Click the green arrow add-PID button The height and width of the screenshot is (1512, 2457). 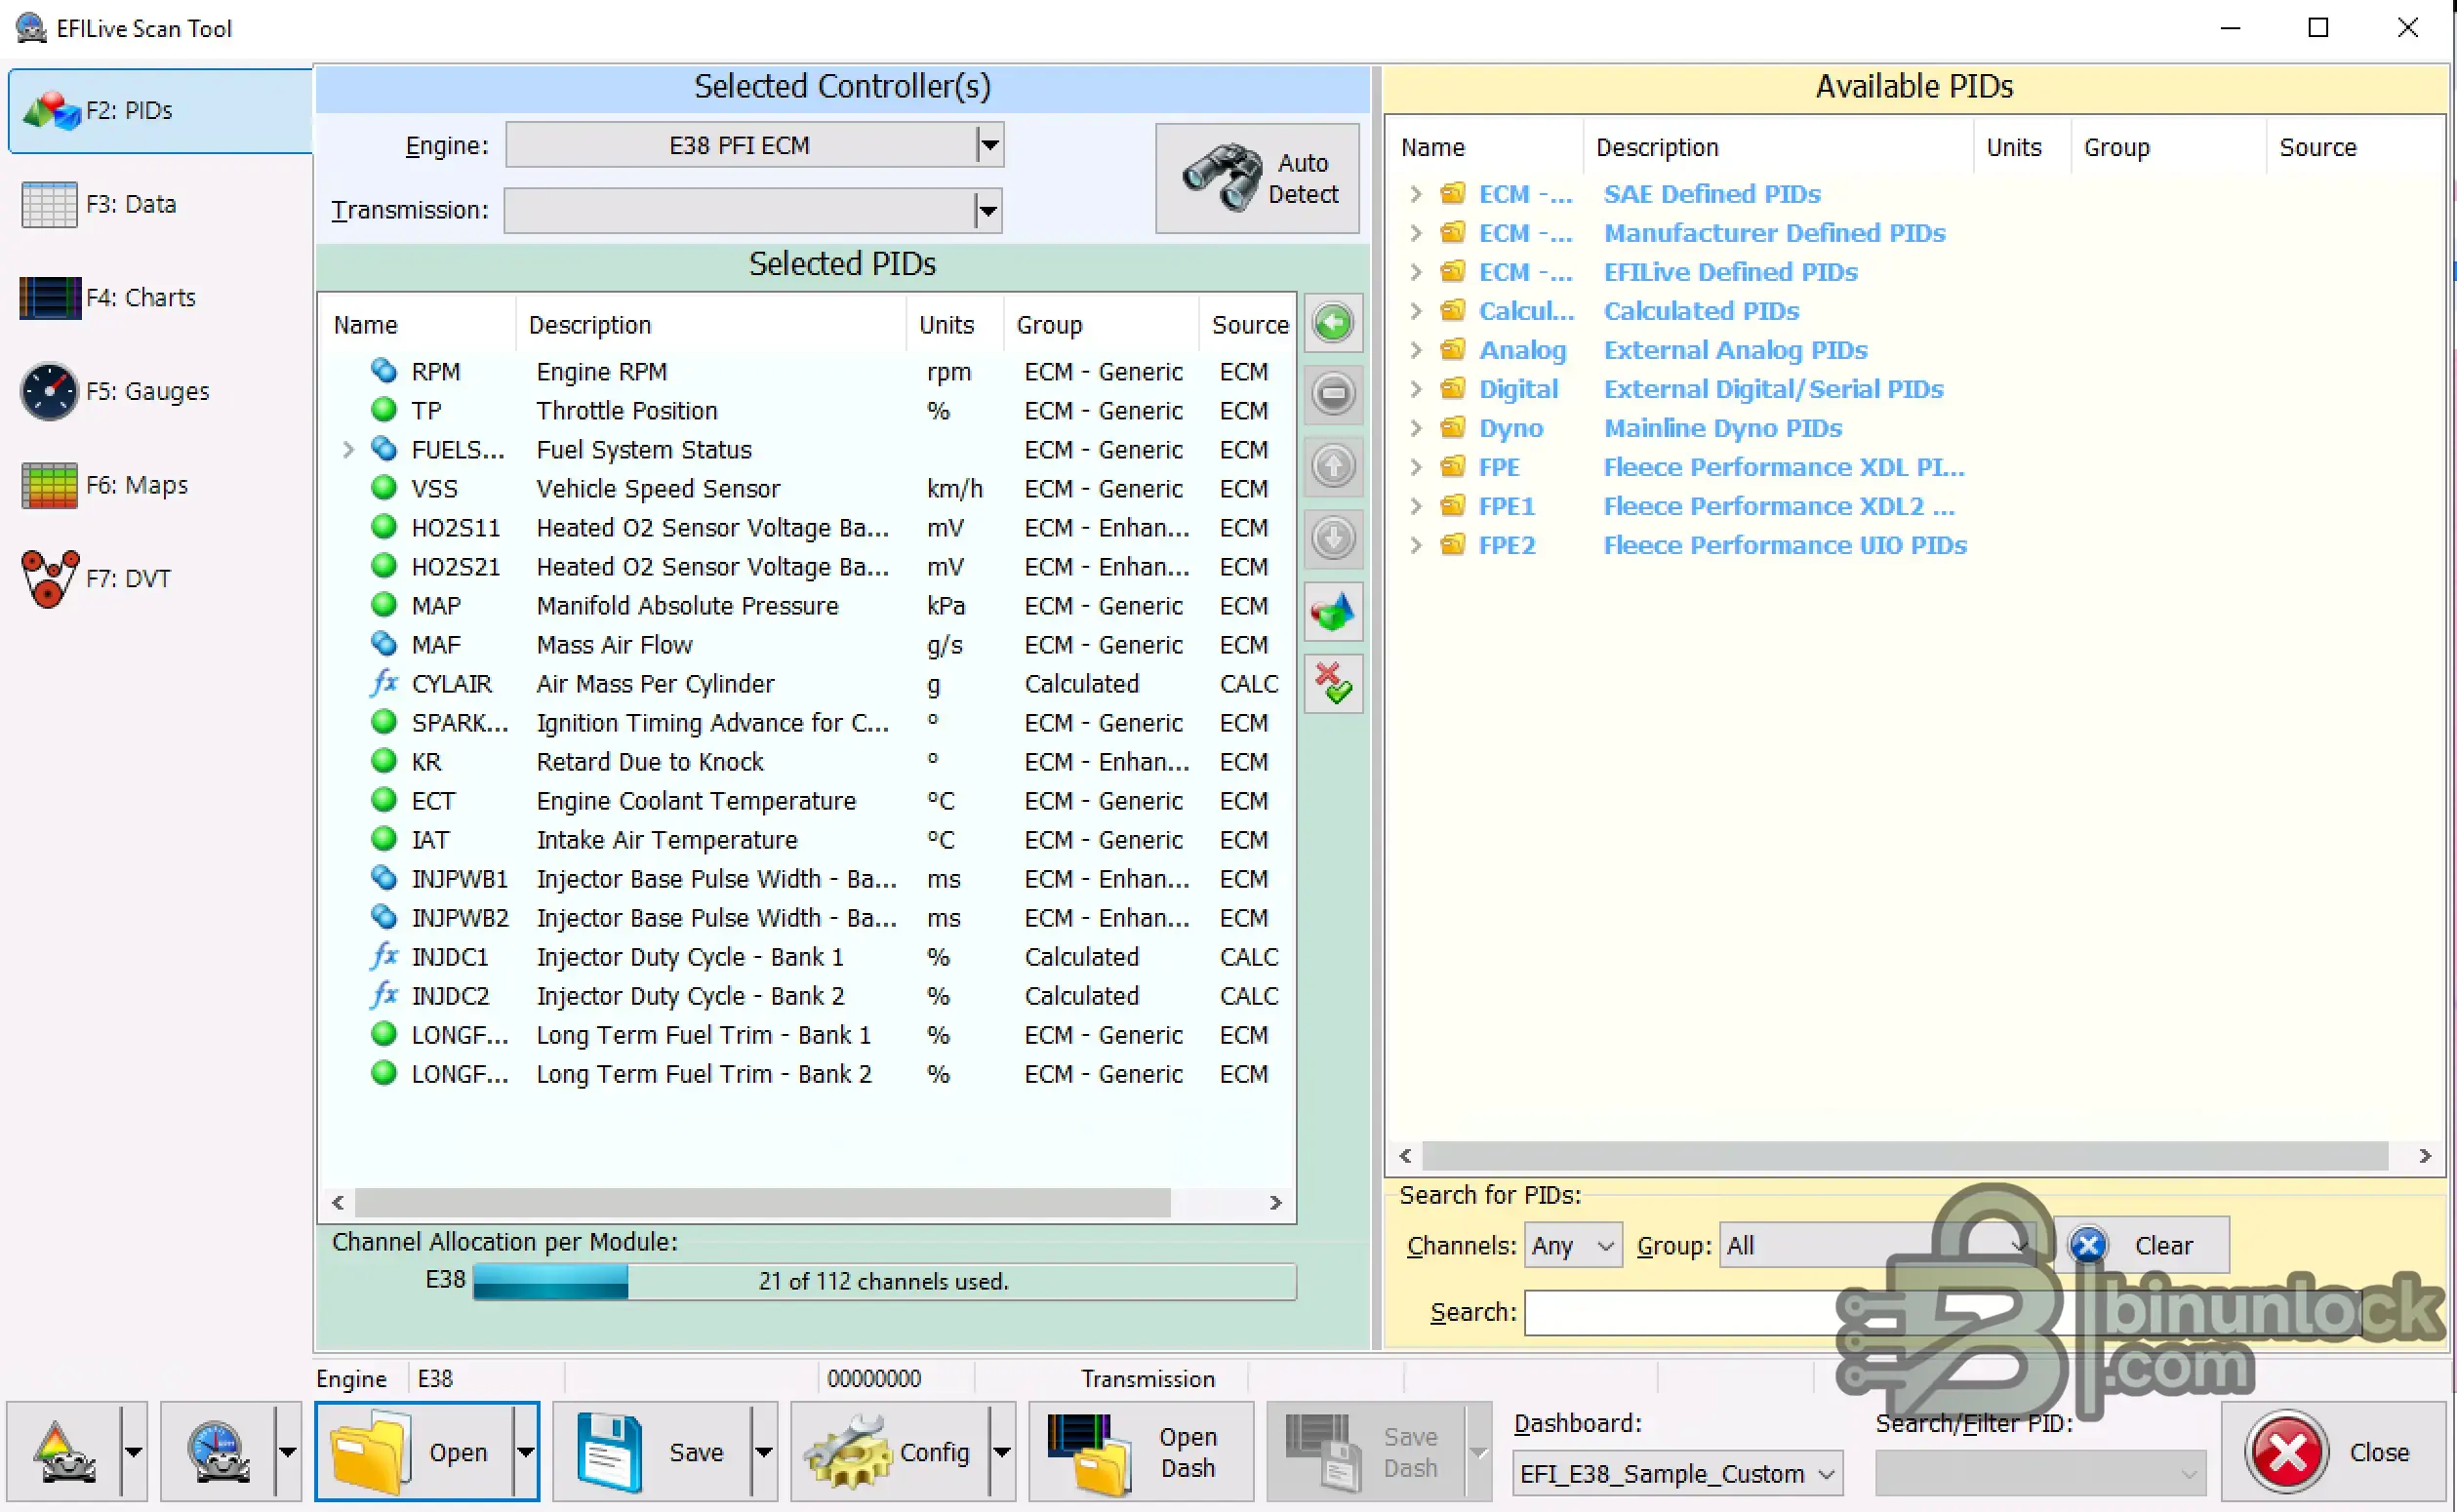pyautogui.click(x=1333, y=323)
